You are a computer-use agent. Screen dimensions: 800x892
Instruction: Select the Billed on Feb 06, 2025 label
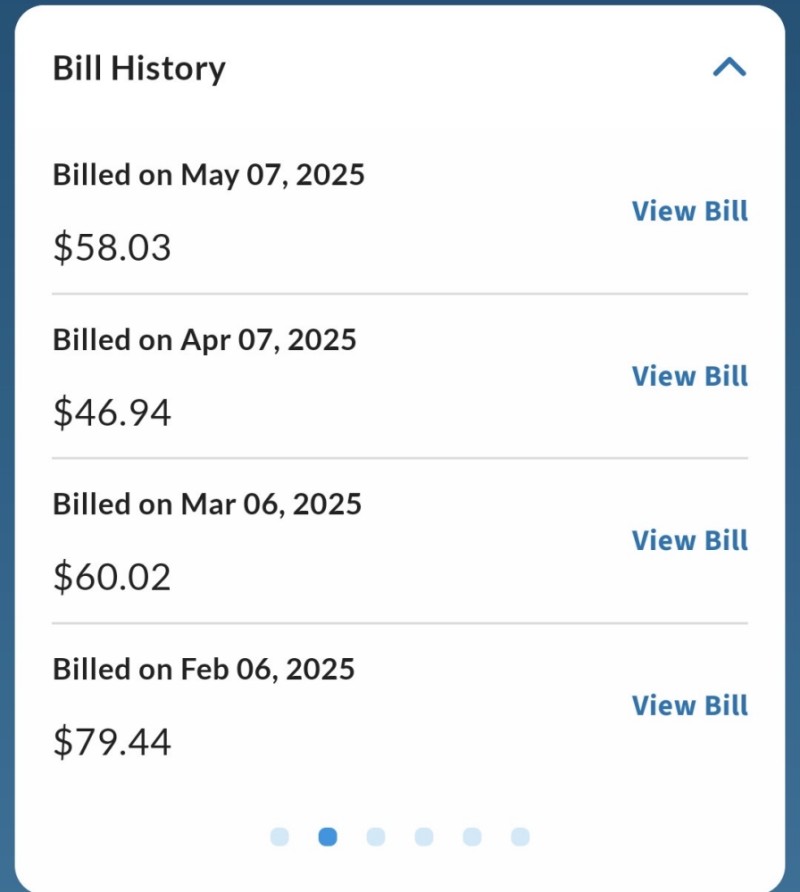point(204,668)
